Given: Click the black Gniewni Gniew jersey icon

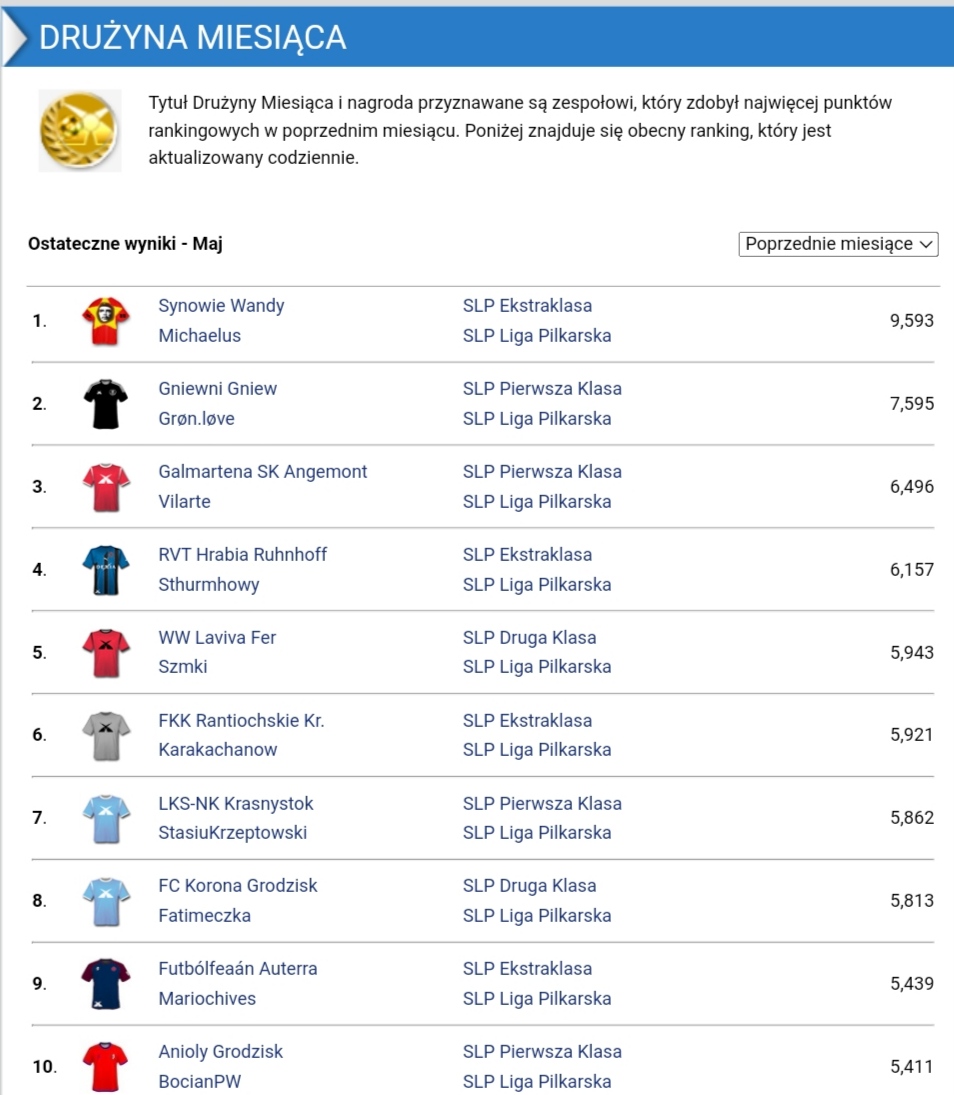Looking at the screenshot, I should click(105, 404).
